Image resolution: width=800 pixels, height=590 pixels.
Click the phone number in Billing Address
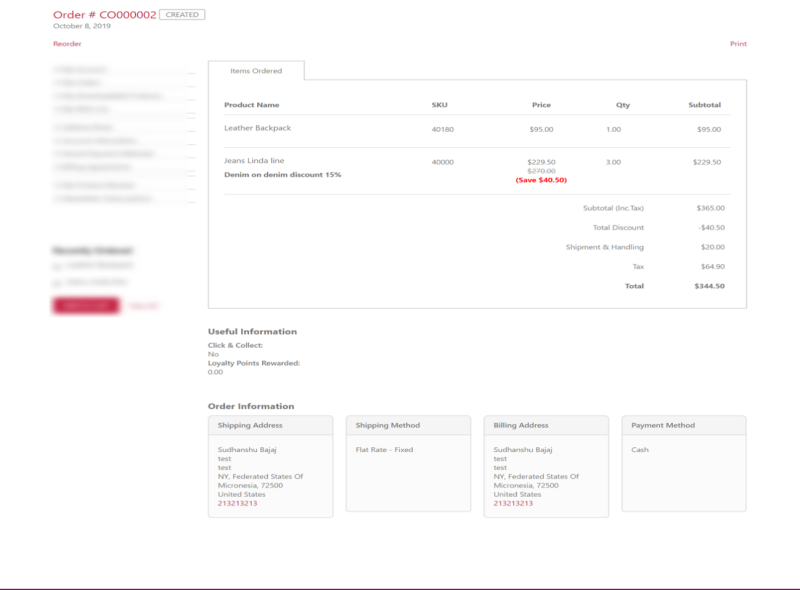pos(513,503)
